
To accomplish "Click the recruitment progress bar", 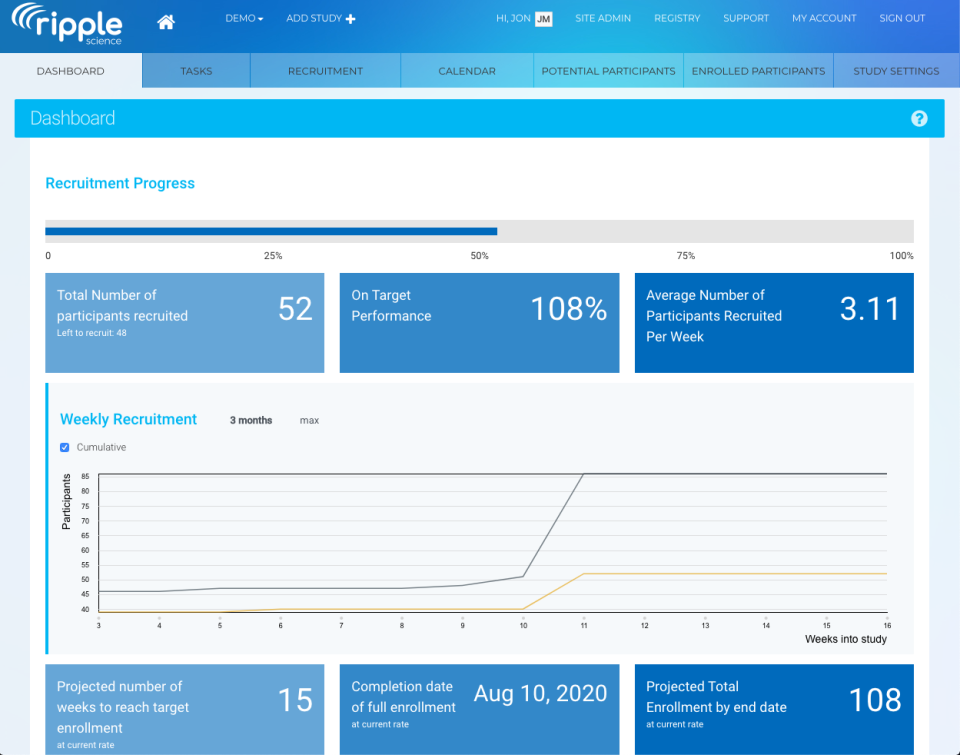I will tap(479, 230).
